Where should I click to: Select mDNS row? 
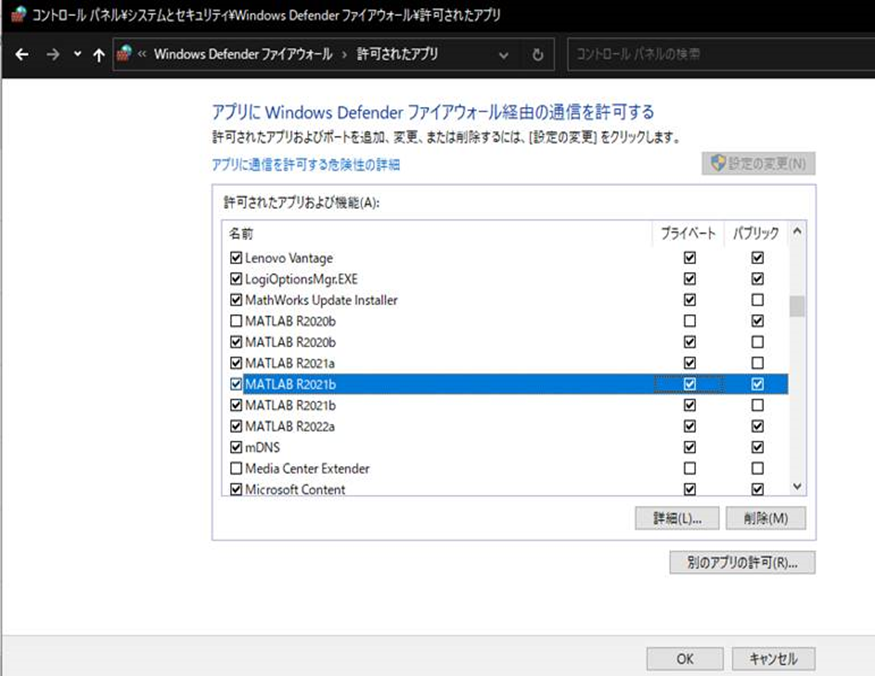point(505,447)
